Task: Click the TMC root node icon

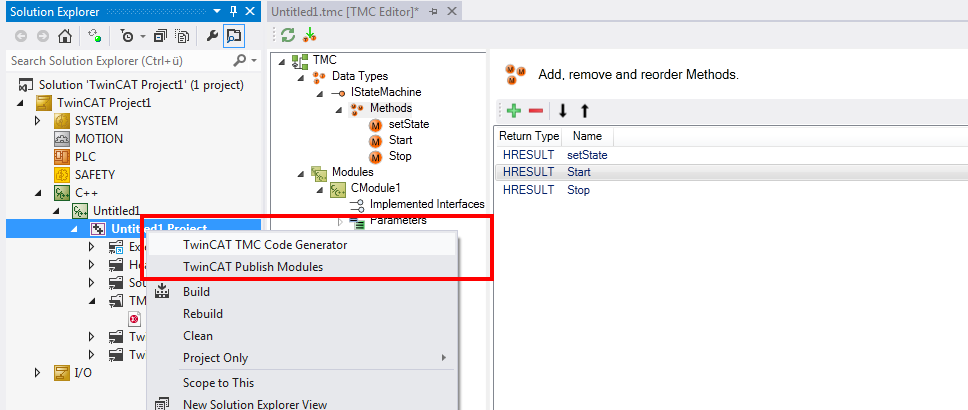Action: [301, 61]
